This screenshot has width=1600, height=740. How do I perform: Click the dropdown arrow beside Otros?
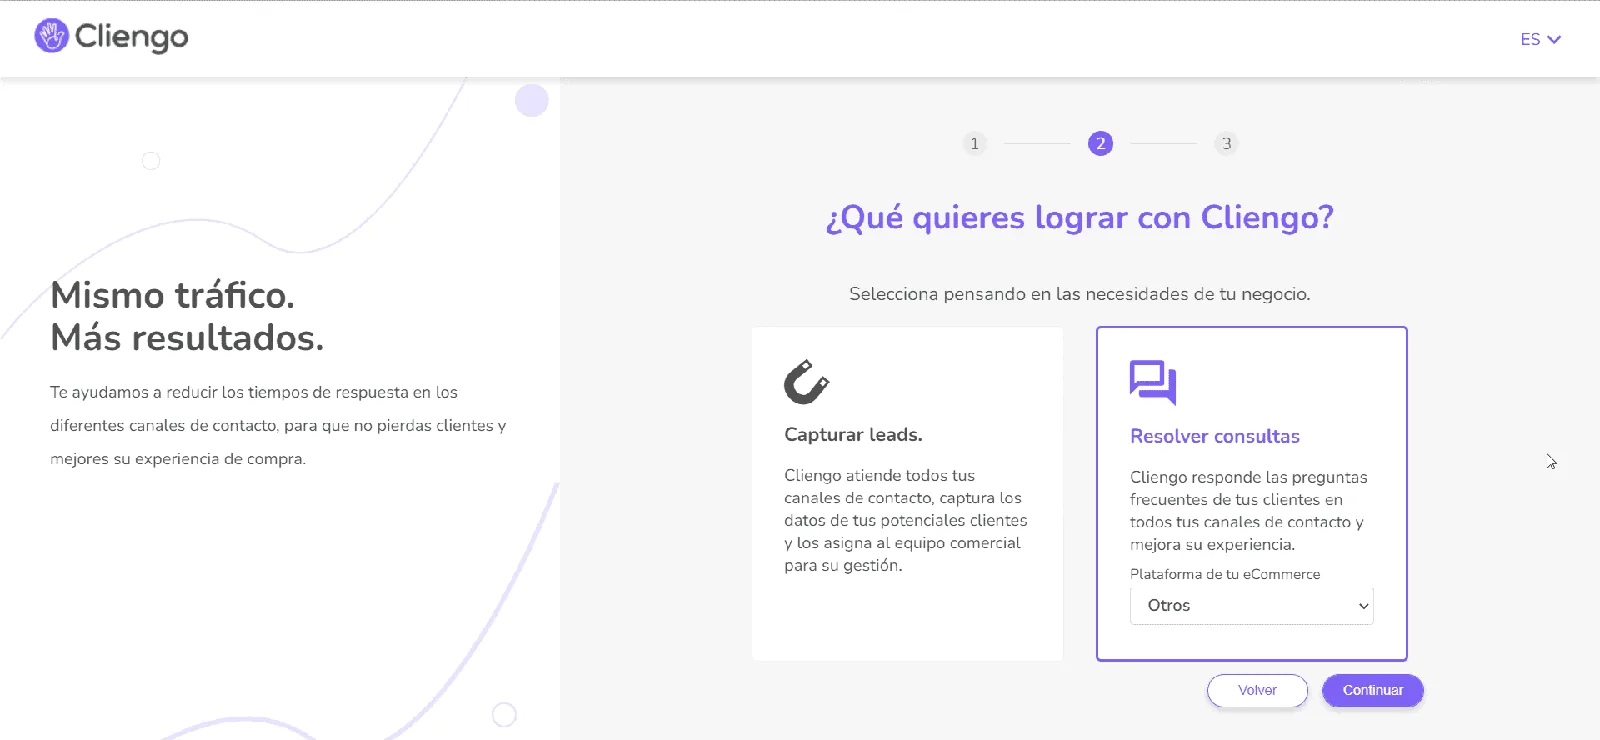1363,606
